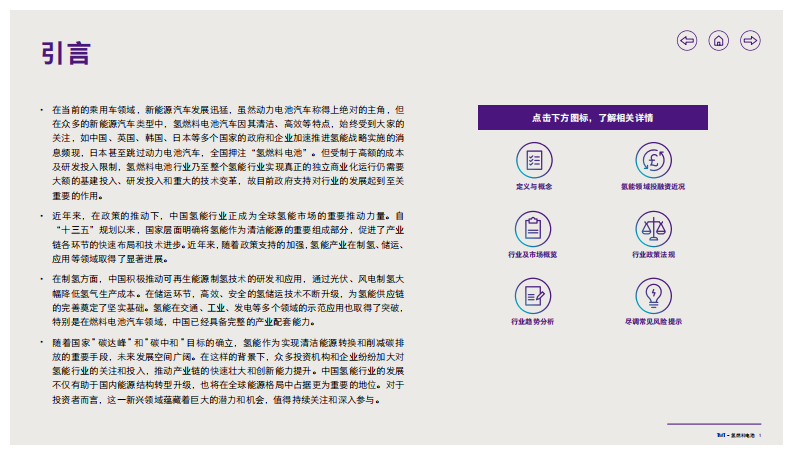Viewport: 793px width, 455px height.
Task: Open the lightbulb icon for 尽调常见风险提示
Action: coord(653,296)
